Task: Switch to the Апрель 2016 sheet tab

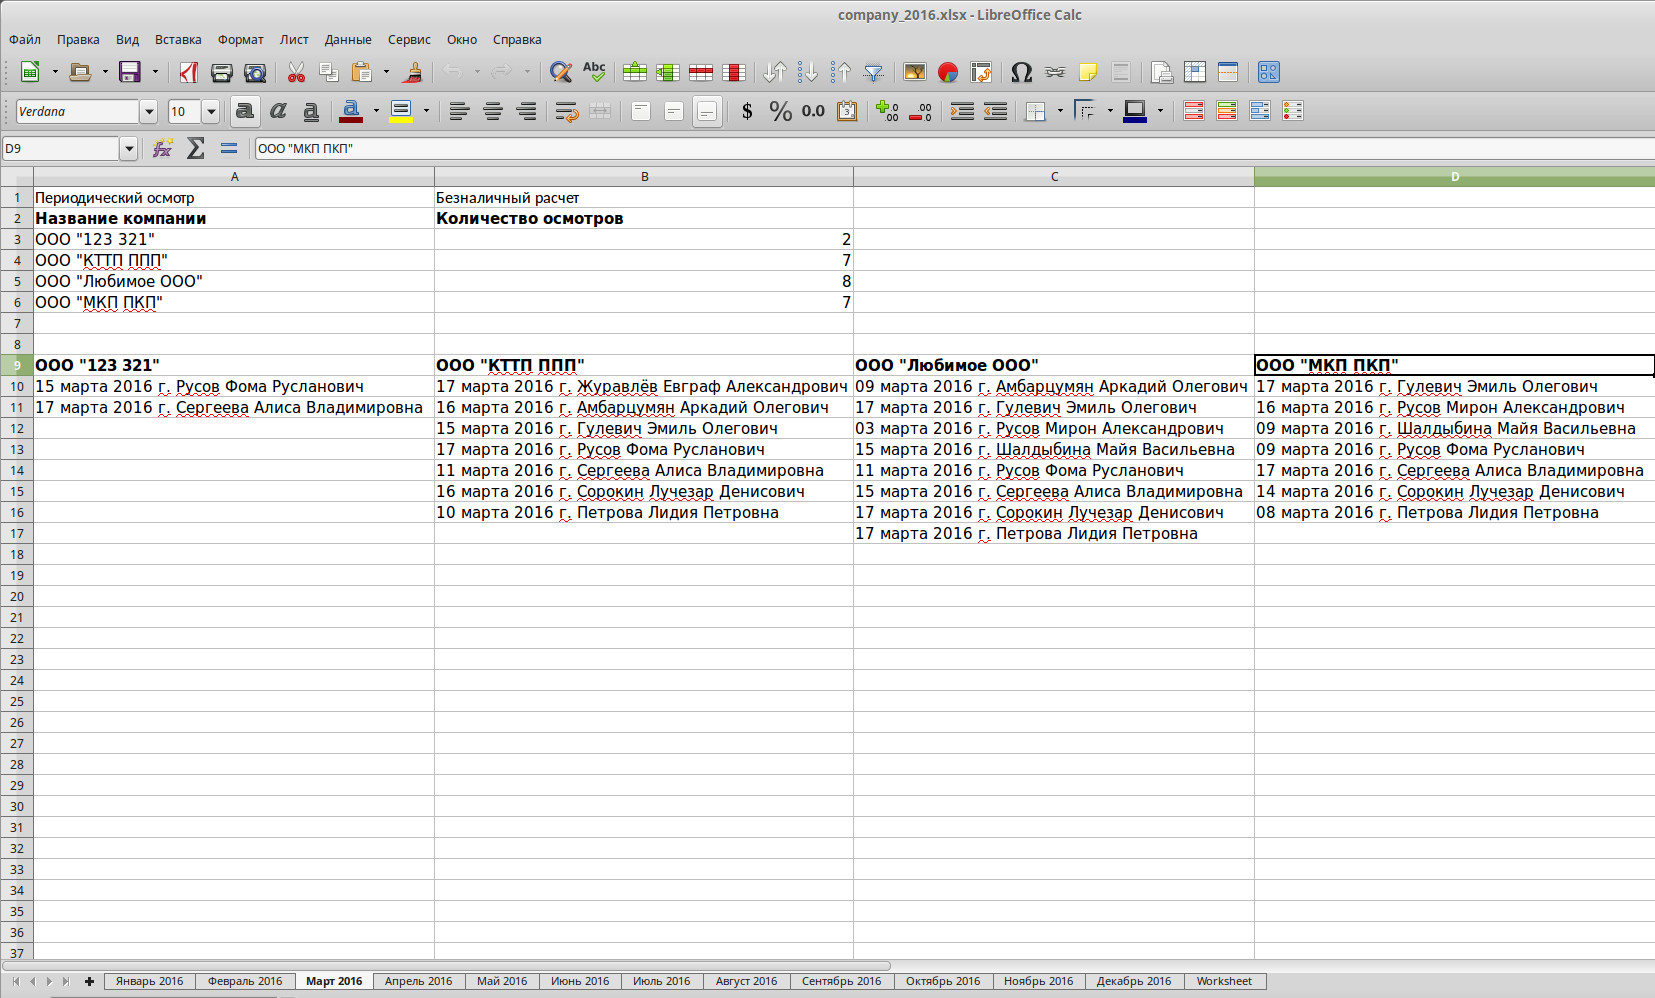Action: [418, 981]
